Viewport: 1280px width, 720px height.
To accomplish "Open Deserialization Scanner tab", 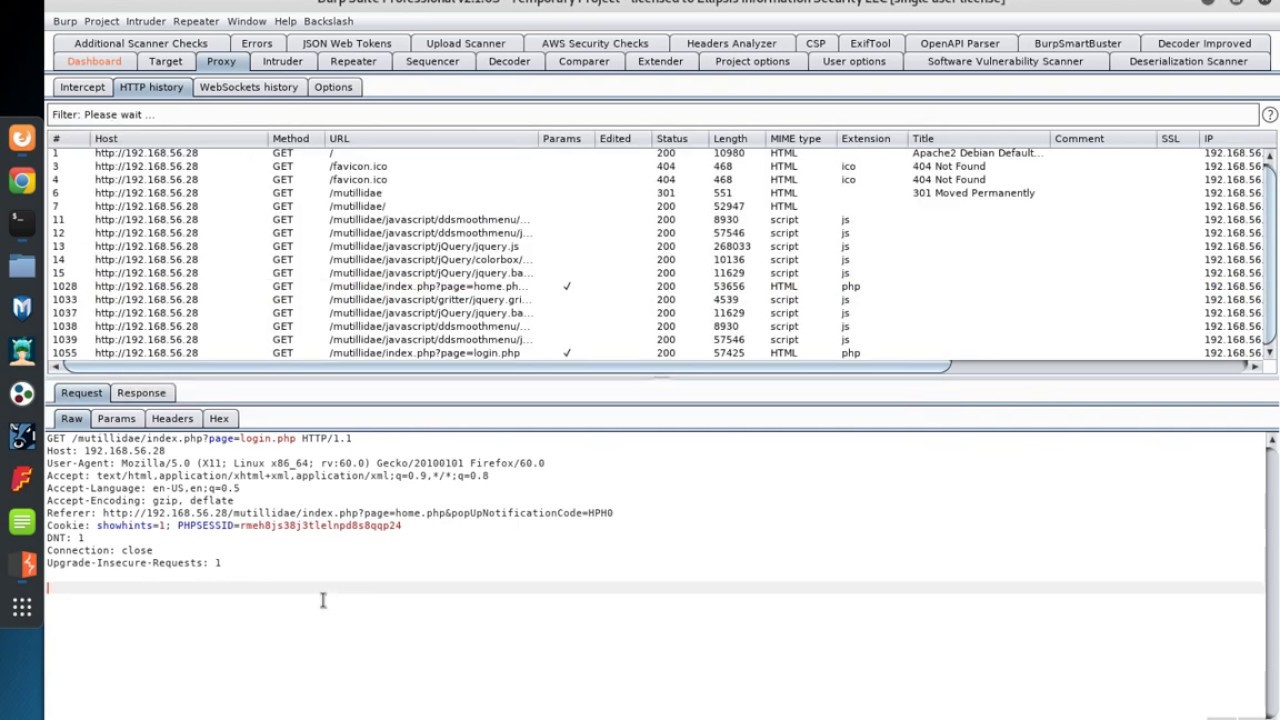I will click(x=1188, y=62).
